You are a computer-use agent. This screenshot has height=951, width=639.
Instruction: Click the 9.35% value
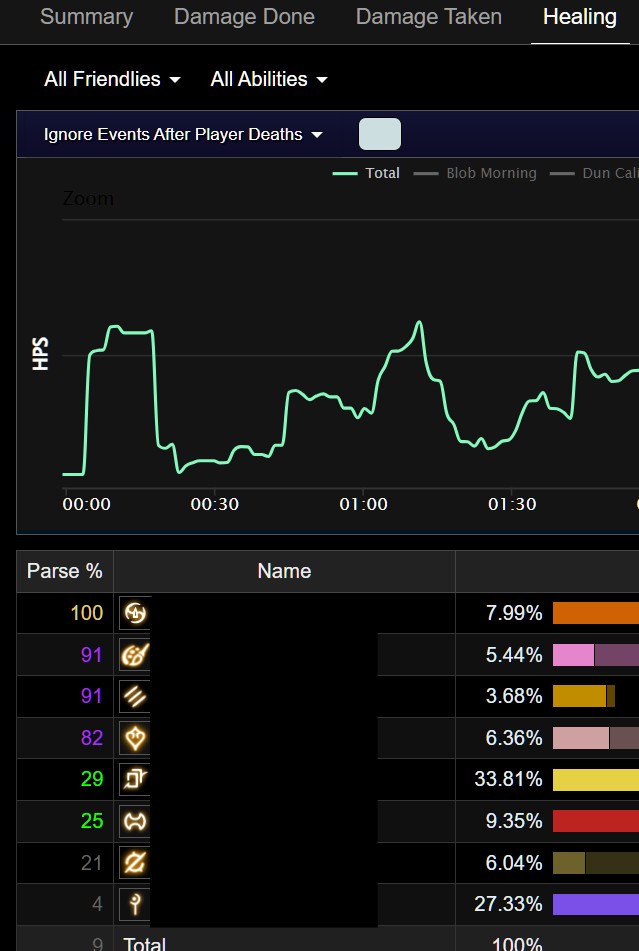pyautogui.click(x=514, y=821)
